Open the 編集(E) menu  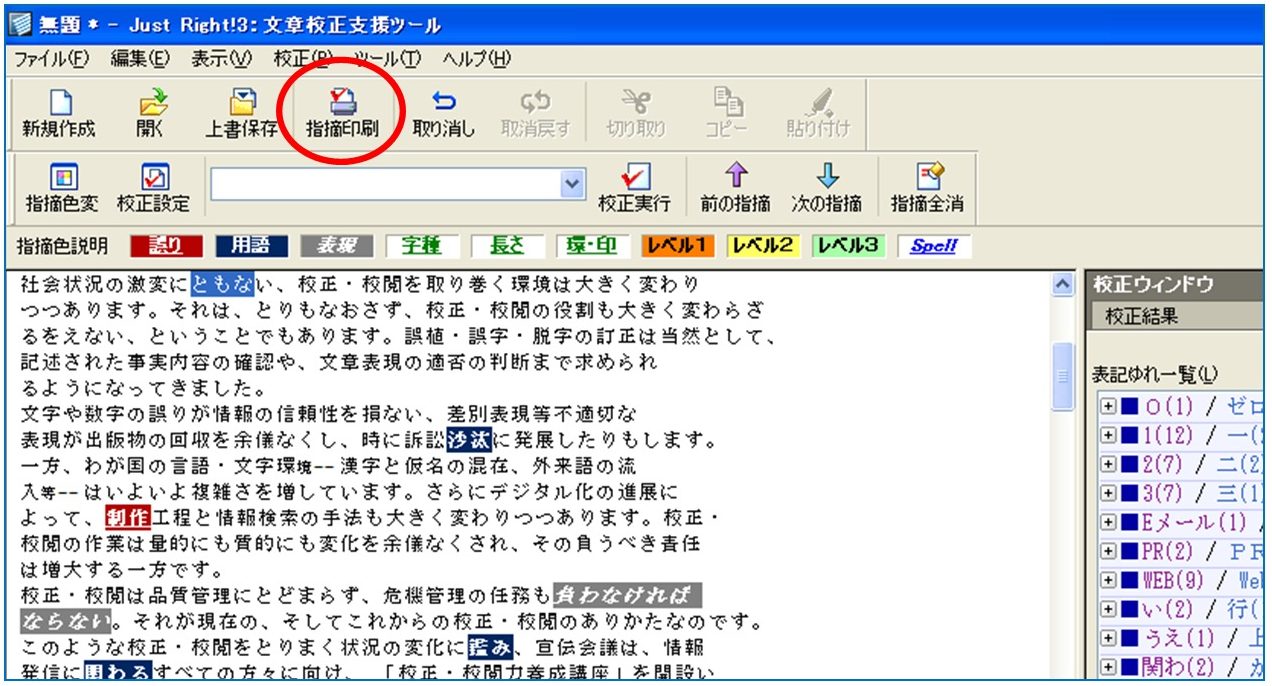coord(140,59)
